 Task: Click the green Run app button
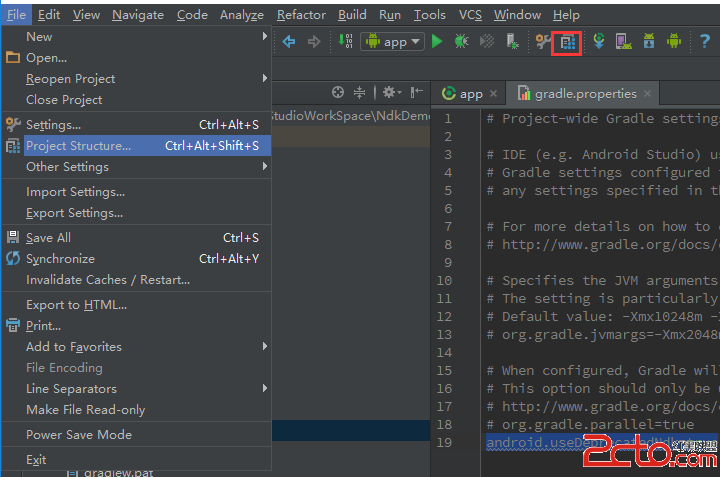(437, 41)
